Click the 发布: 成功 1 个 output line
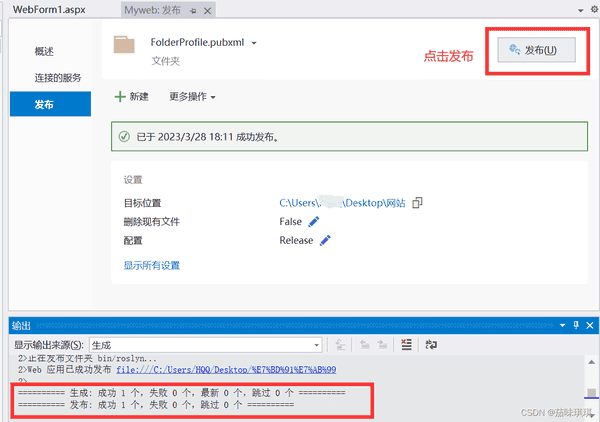600x422 pixels. (x=156, y=404)
